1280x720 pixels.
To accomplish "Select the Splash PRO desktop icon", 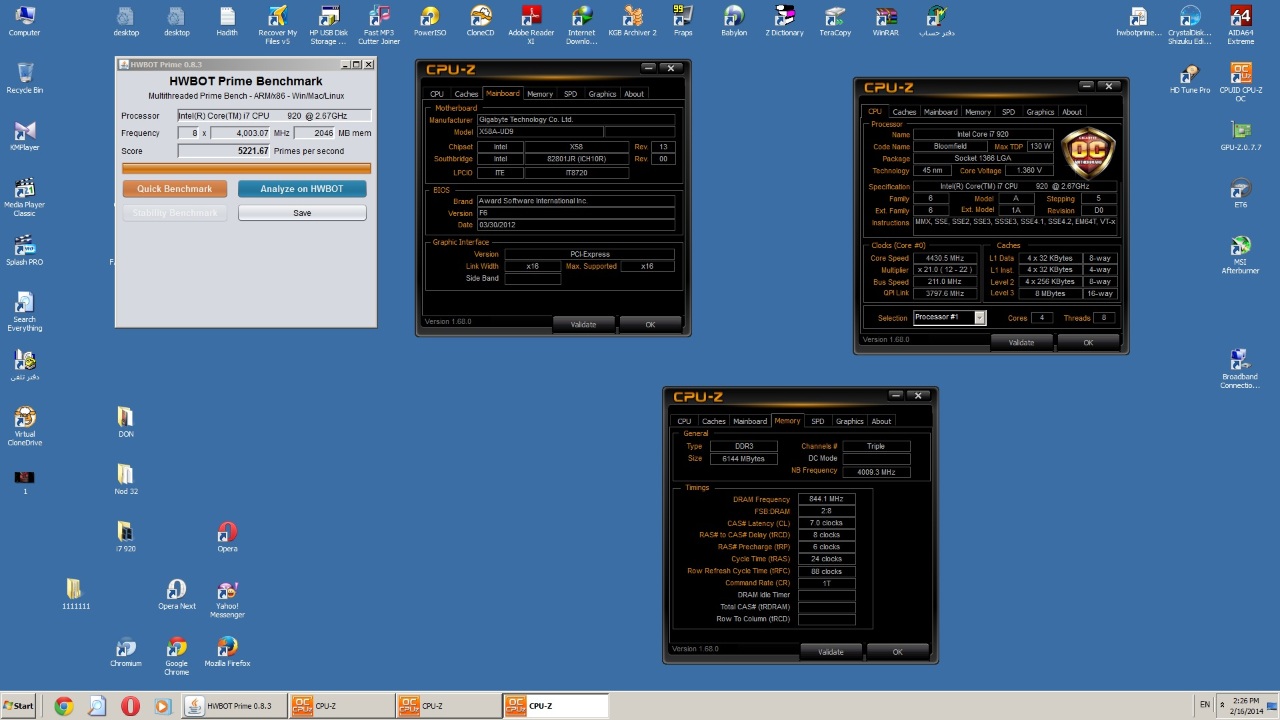I will (25, 250).
